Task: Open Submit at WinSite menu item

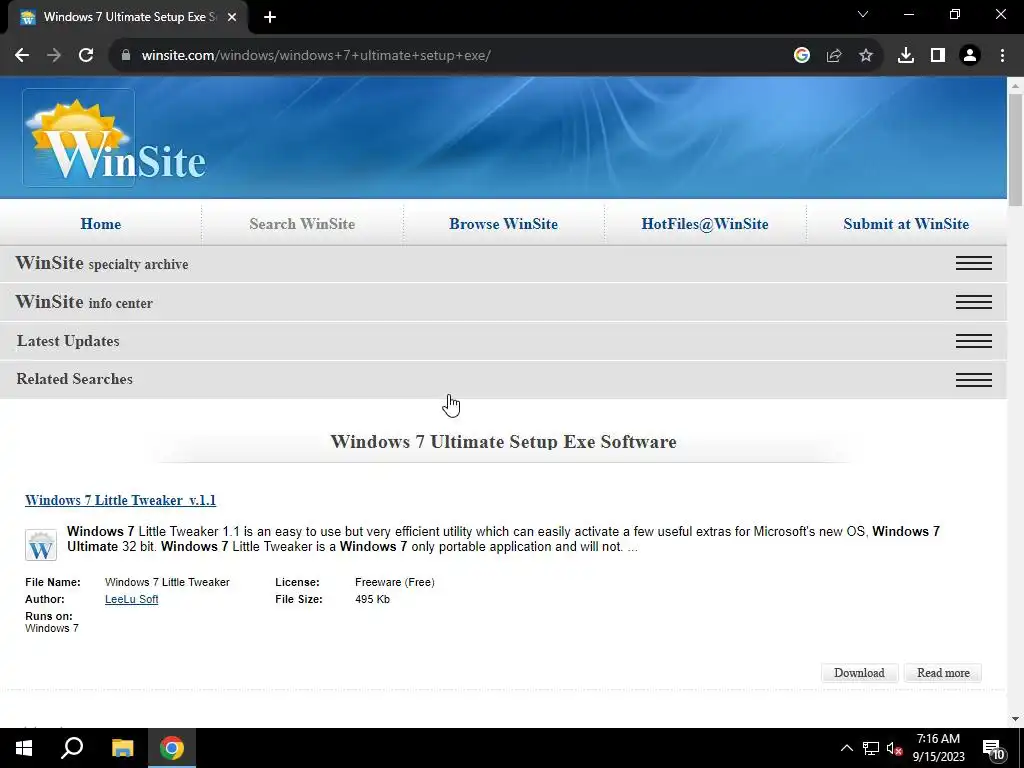Action: [x=906, y=224]
